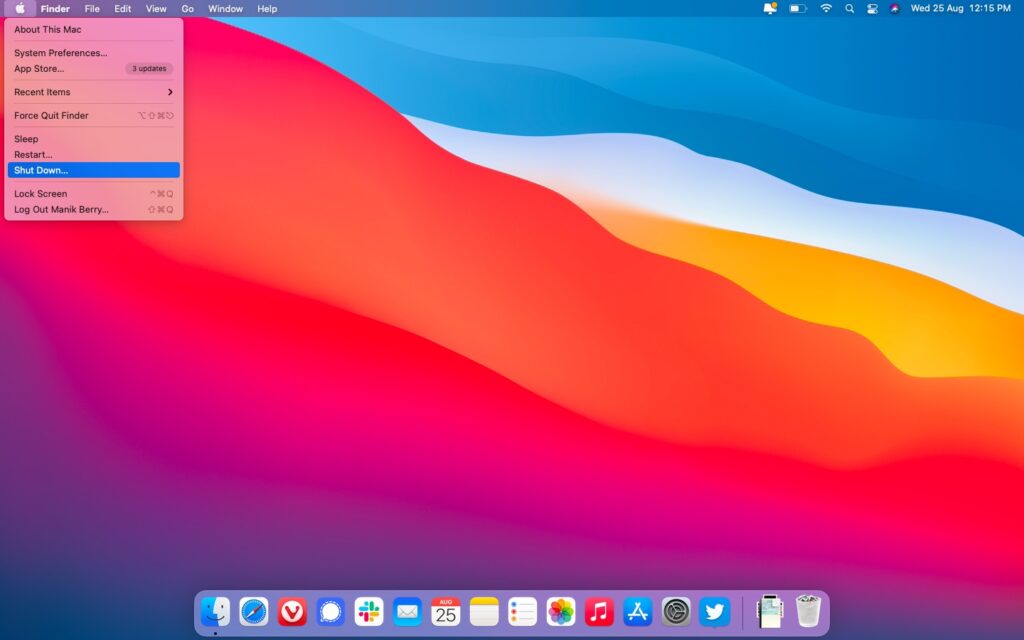Open the Mail app
1024x640 pixels.
coord(406,611)
